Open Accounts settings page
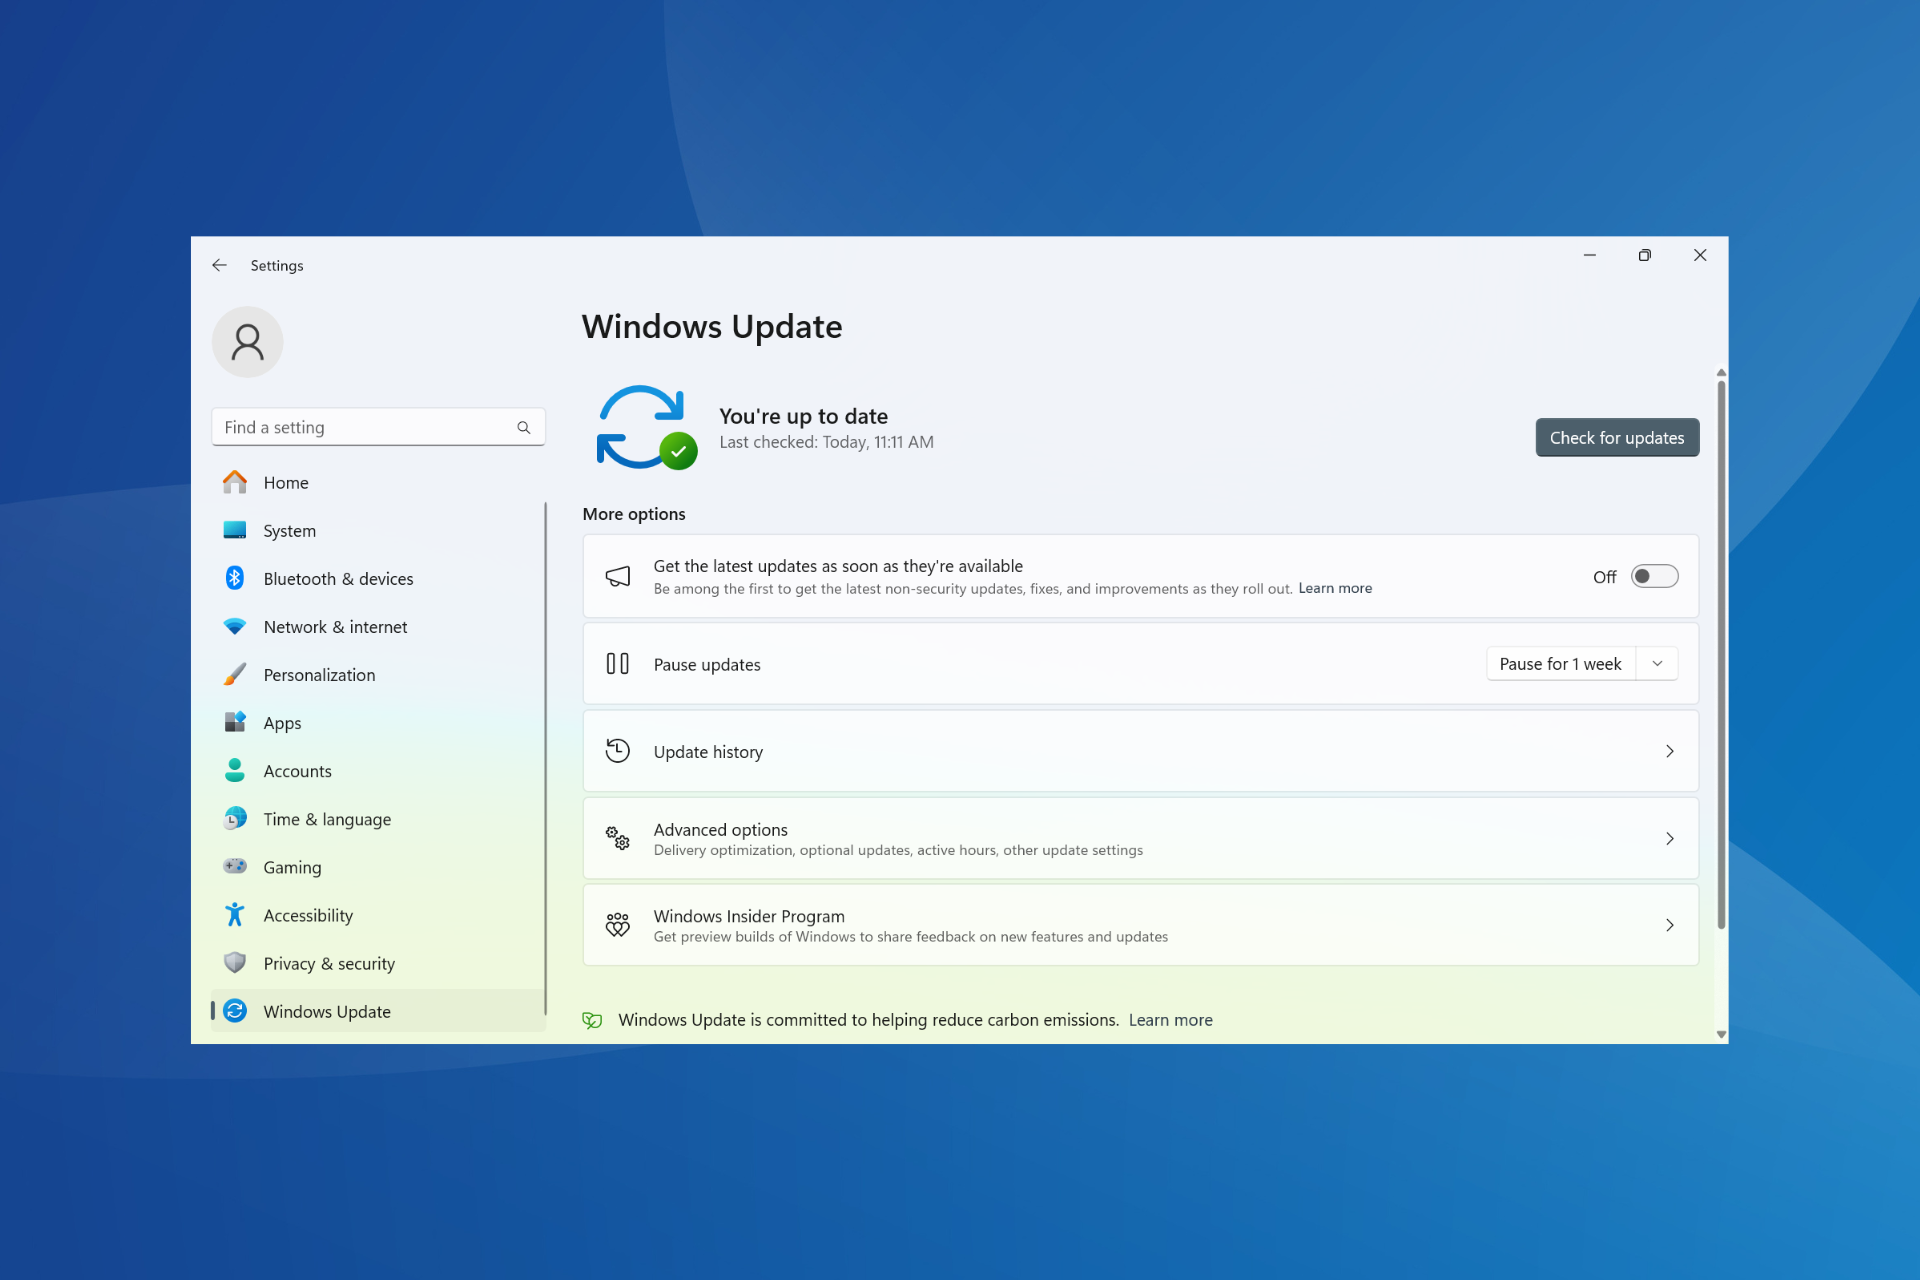Image resolution: width=1920 pixels, height=1280 pixels. click(297, 771)
